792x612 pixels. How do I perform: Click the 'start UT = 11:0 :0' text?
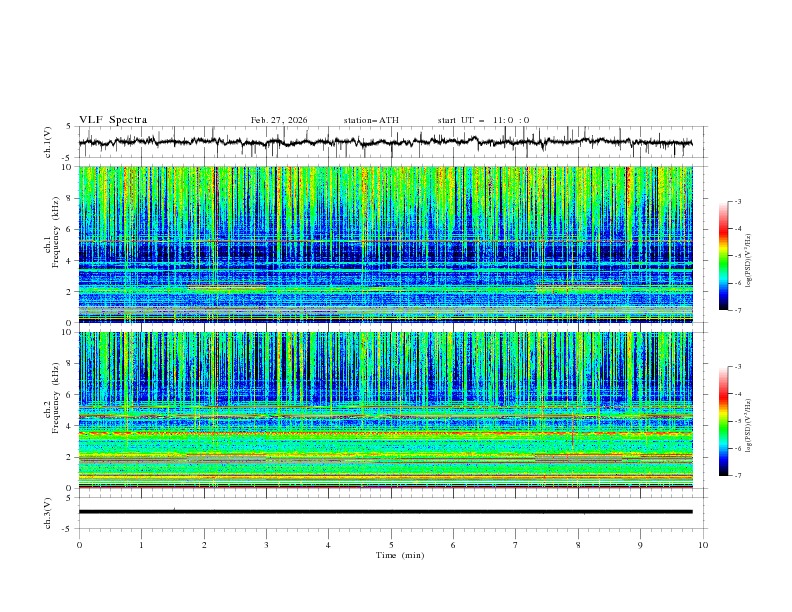click(483, 120)
